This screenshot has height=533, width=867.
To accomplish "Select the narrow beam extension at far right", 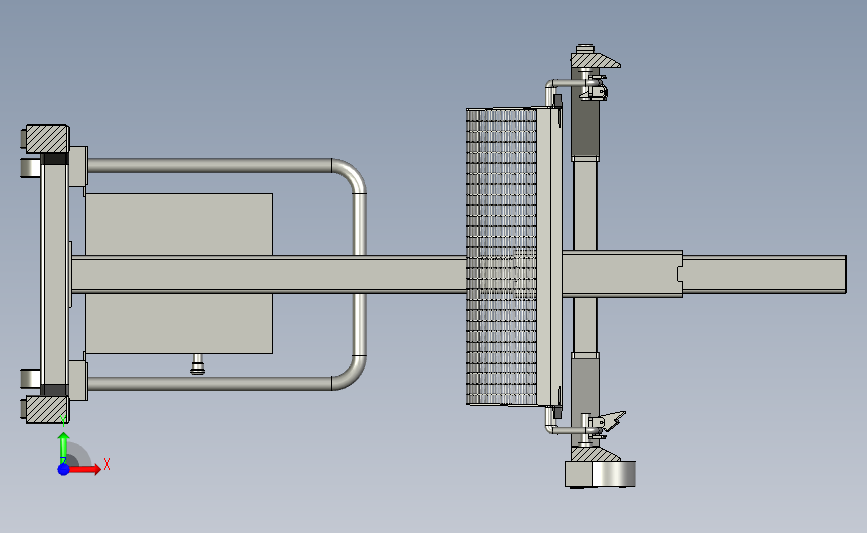I will [765, 274].
